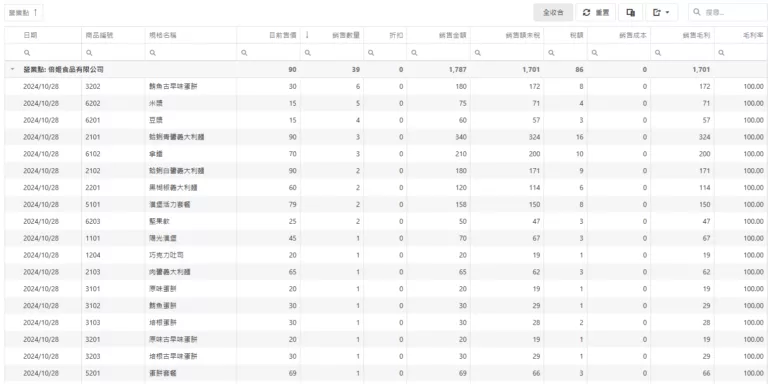
Task: Collapse the 營業點 group row arrow
Action: point(12,70)
